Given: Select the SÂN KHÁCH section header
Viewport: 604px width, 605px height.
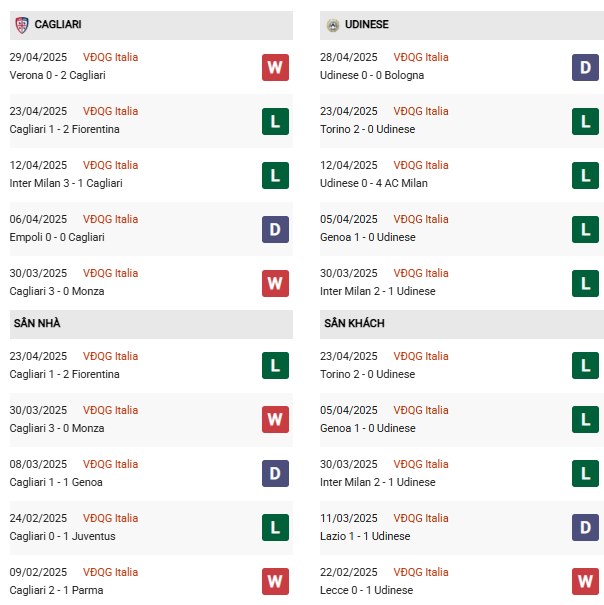Looking at the screenshot, I should click(x=462, y=324).
